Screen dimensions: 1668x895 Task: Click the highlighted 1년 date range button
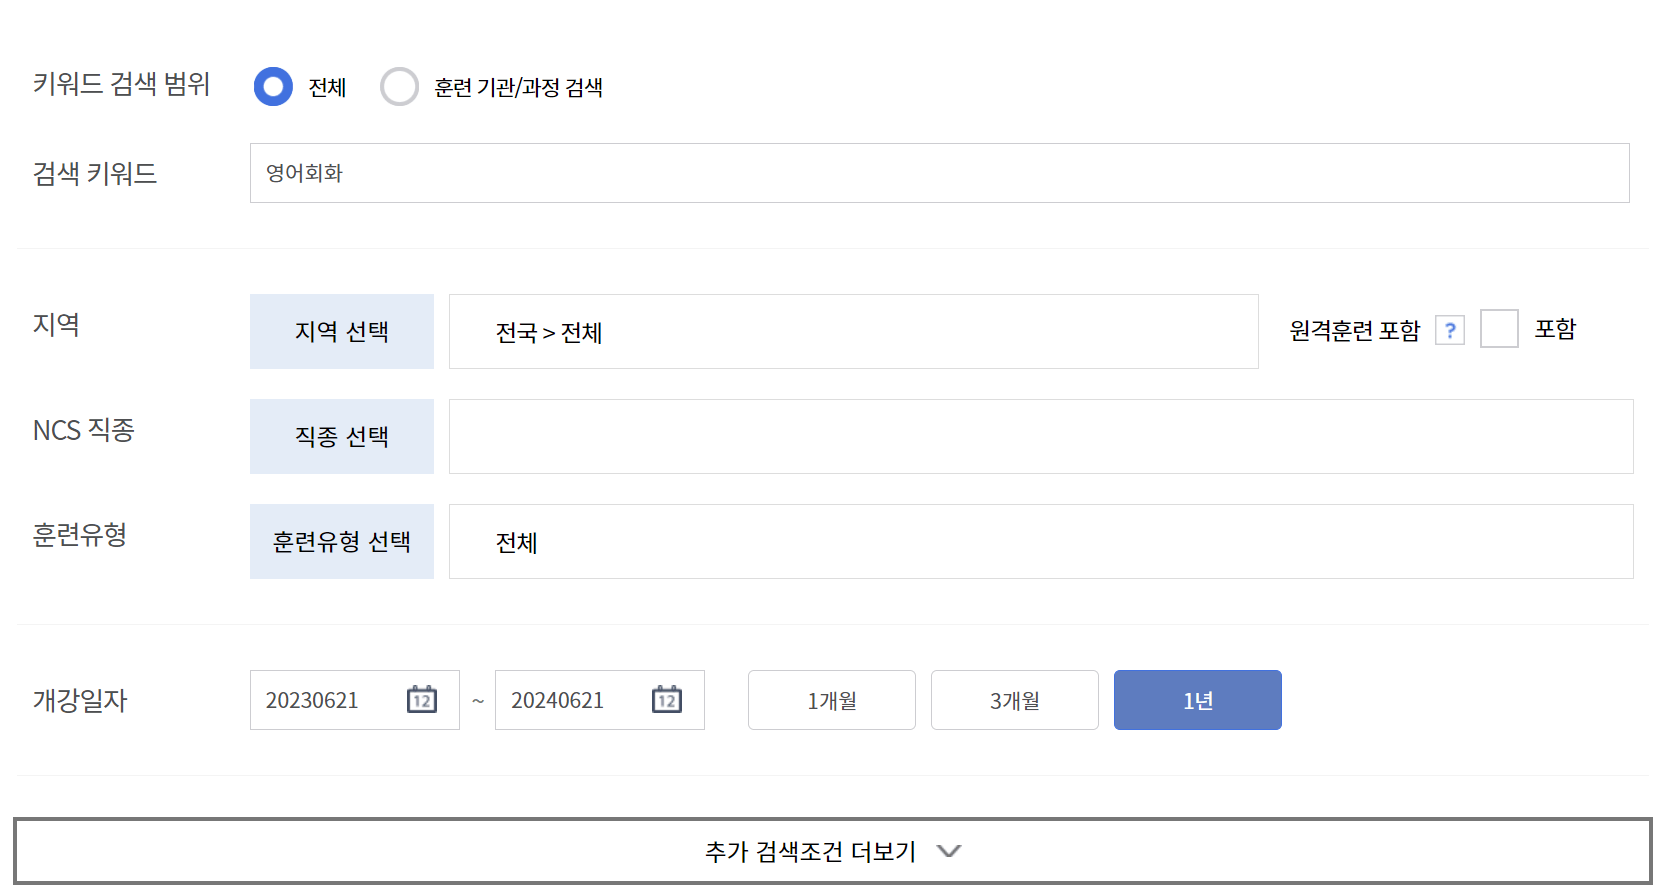click(x=1197, y=700)
